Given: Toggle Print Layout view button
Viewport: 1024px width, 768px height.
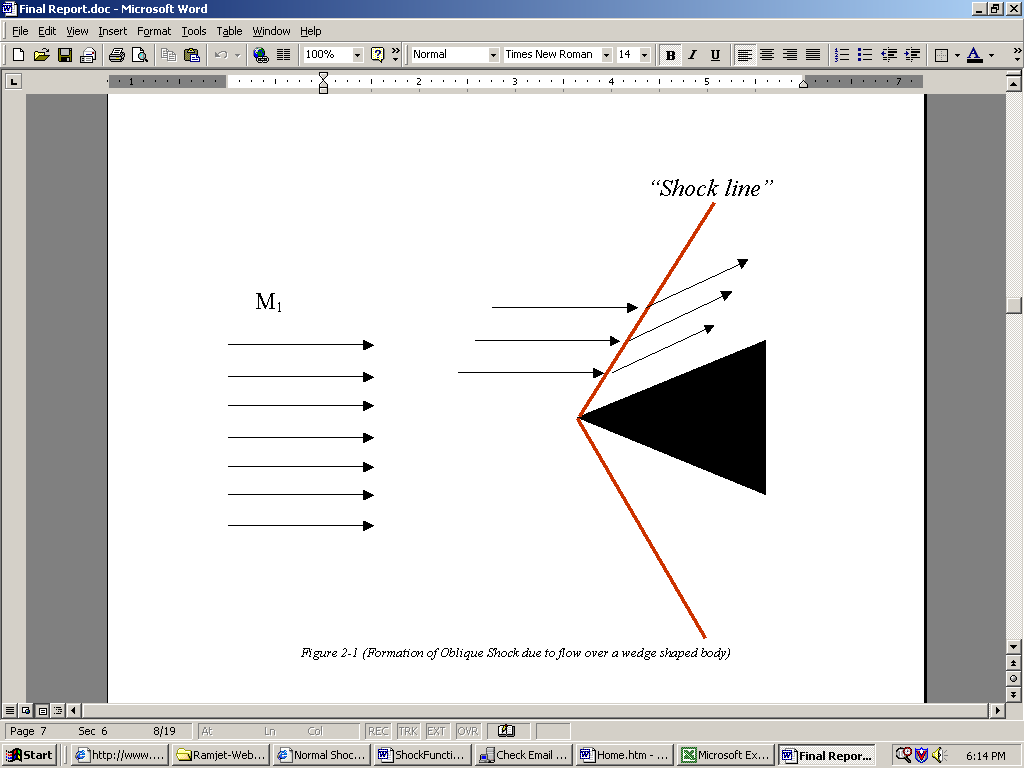Looking at the screenshot, I should pyautogui.click(x=42, y=710).
